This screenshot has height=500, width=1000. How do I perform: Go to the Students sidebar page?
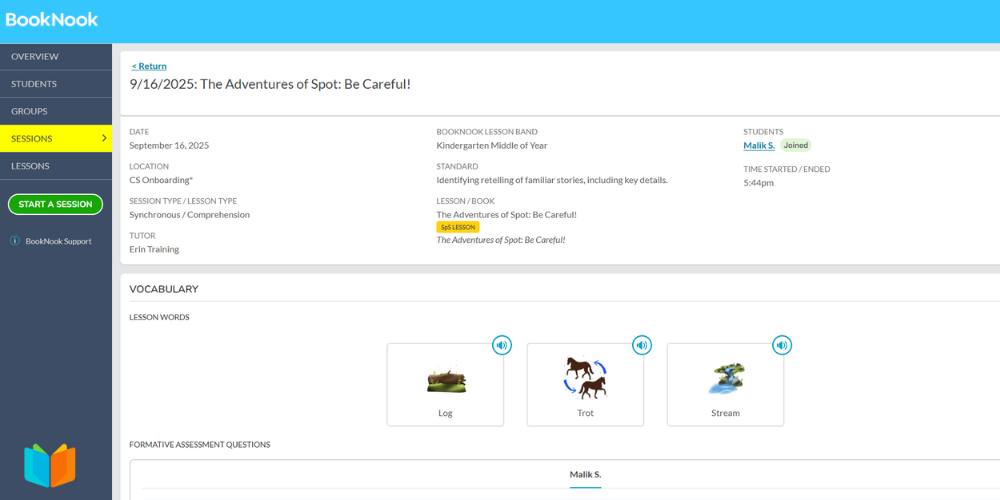[x=34, y=84]
